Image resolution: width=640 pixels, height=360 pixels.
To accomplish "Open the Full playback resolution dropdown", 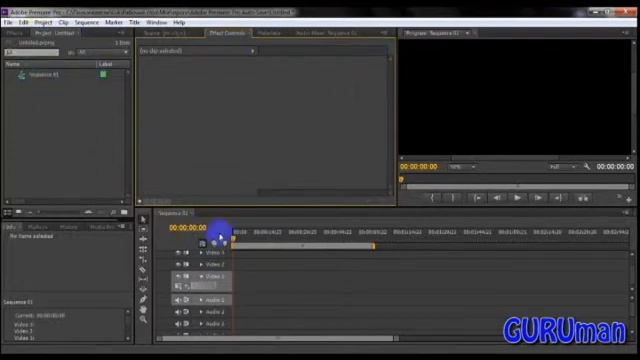I will pyautogui.click(x=562, y=167).
